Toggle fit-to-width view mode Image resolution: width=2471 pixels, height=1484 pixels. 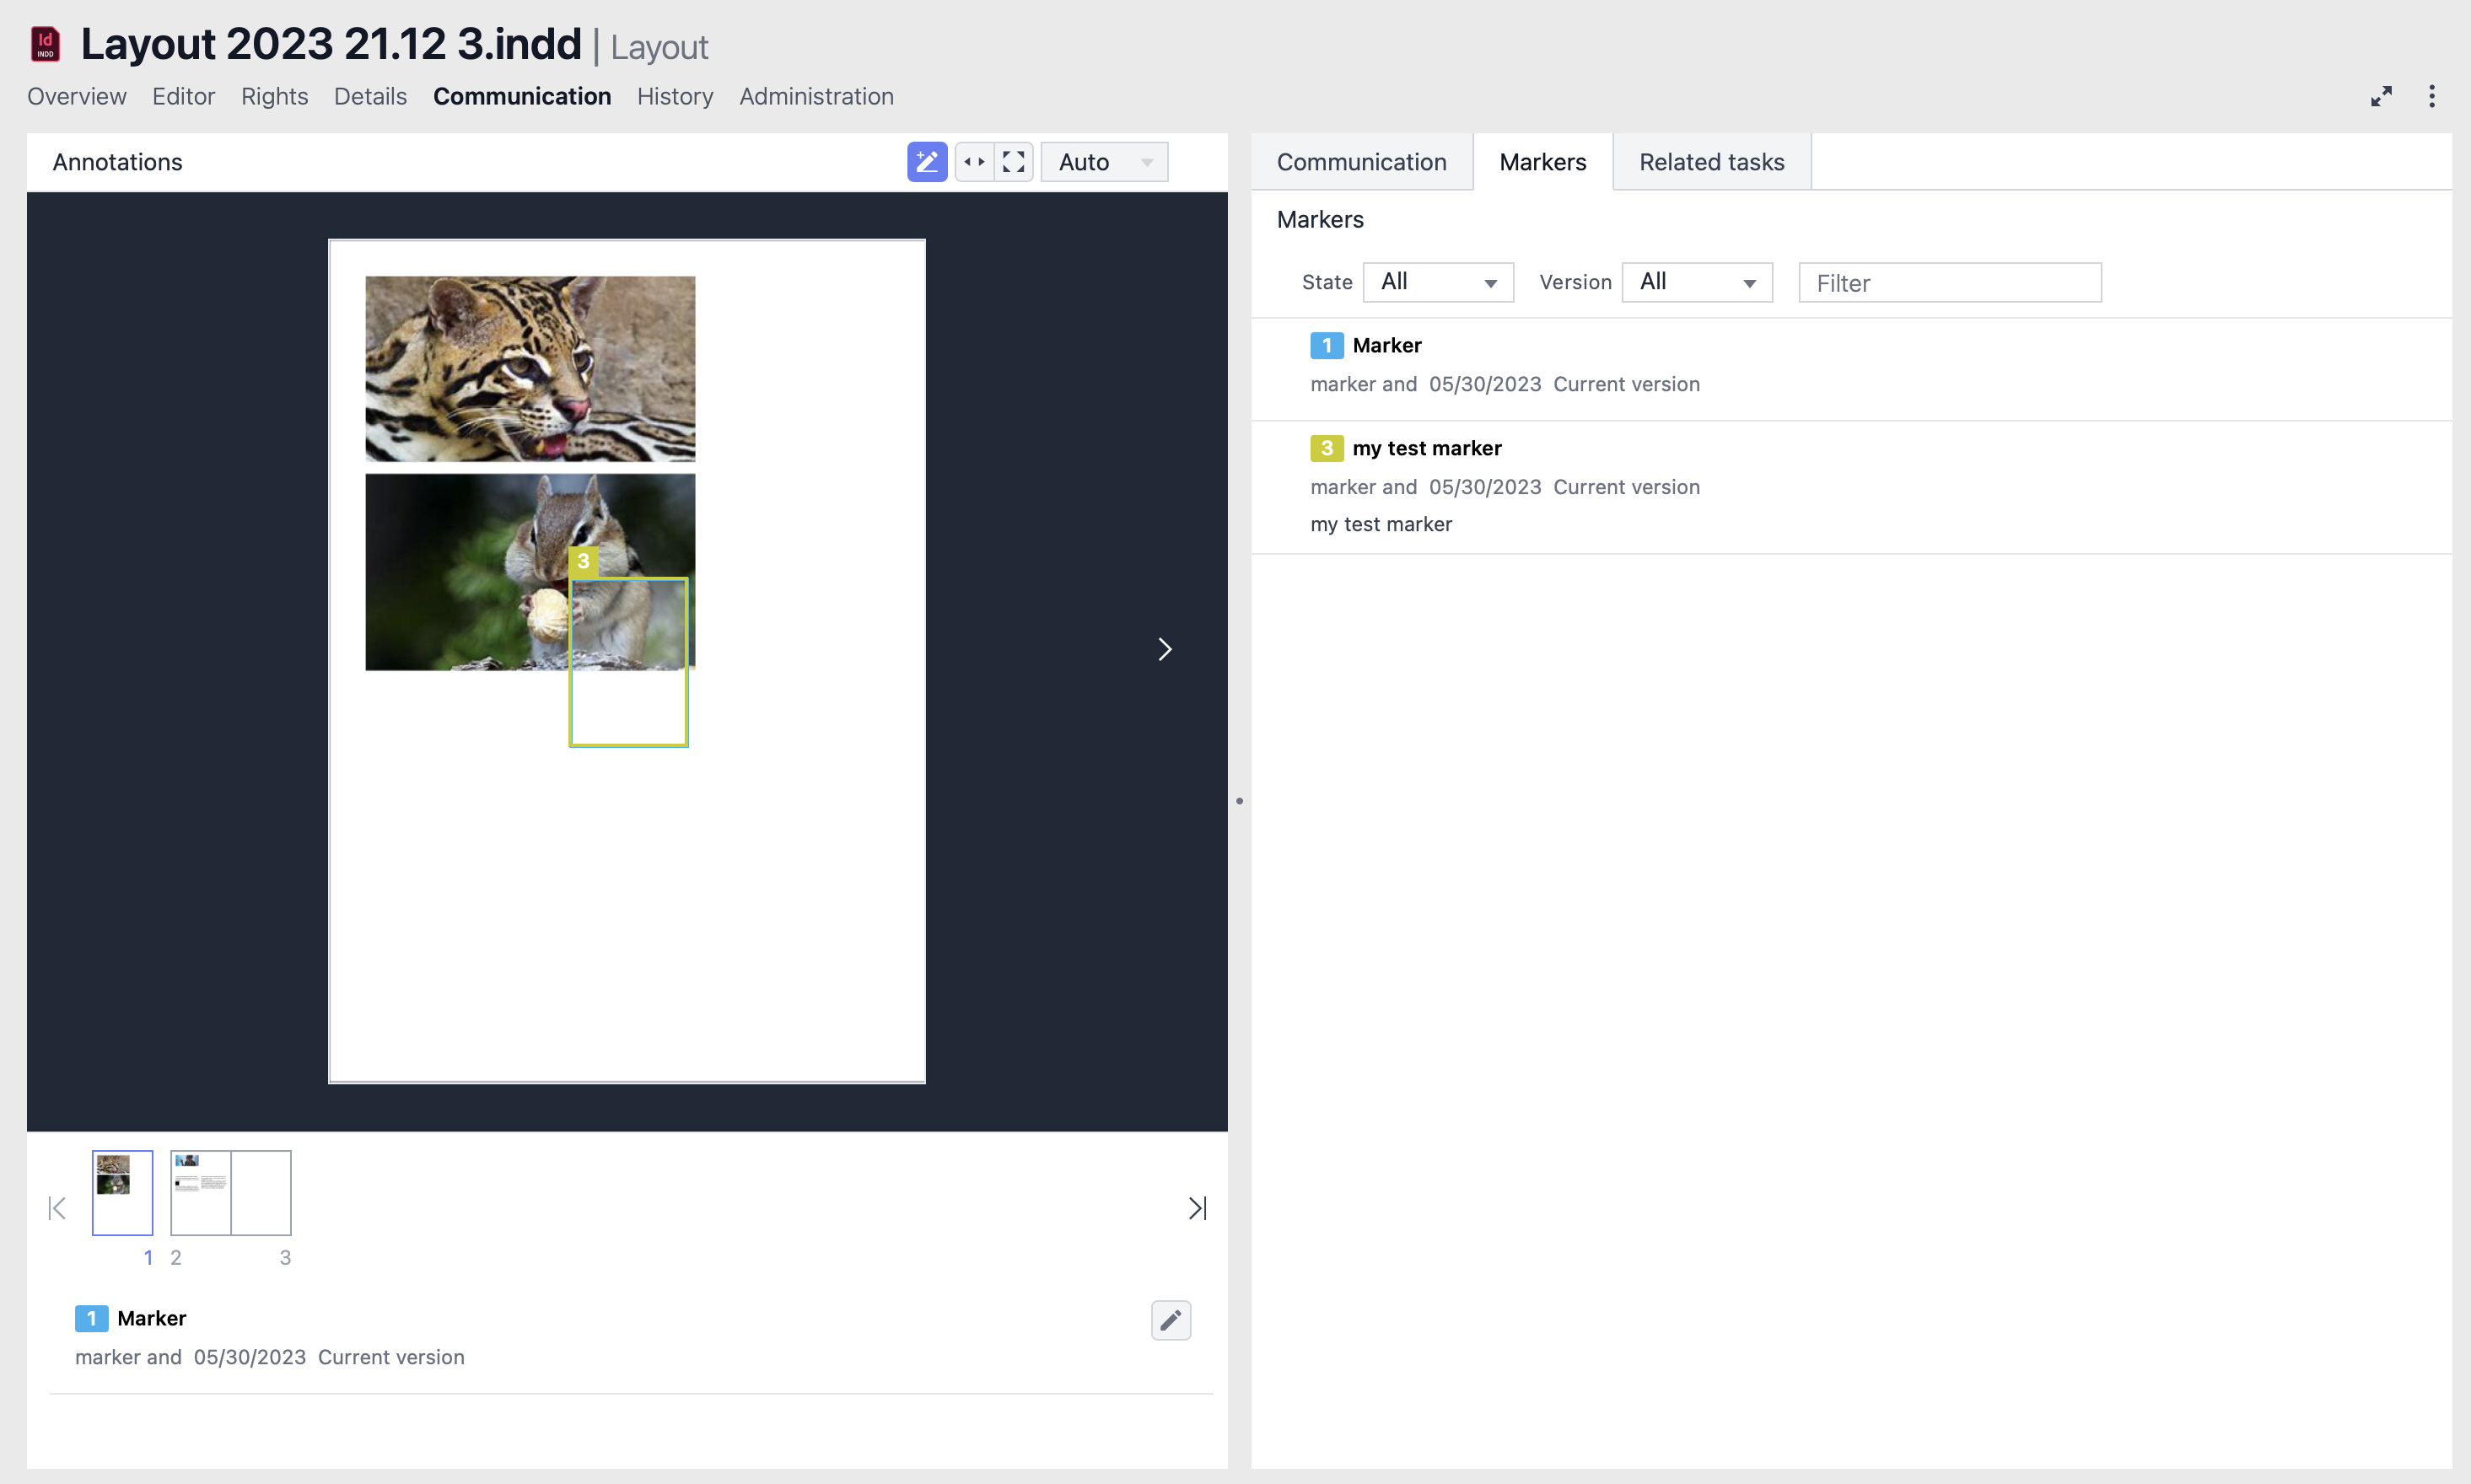point(974,161)
